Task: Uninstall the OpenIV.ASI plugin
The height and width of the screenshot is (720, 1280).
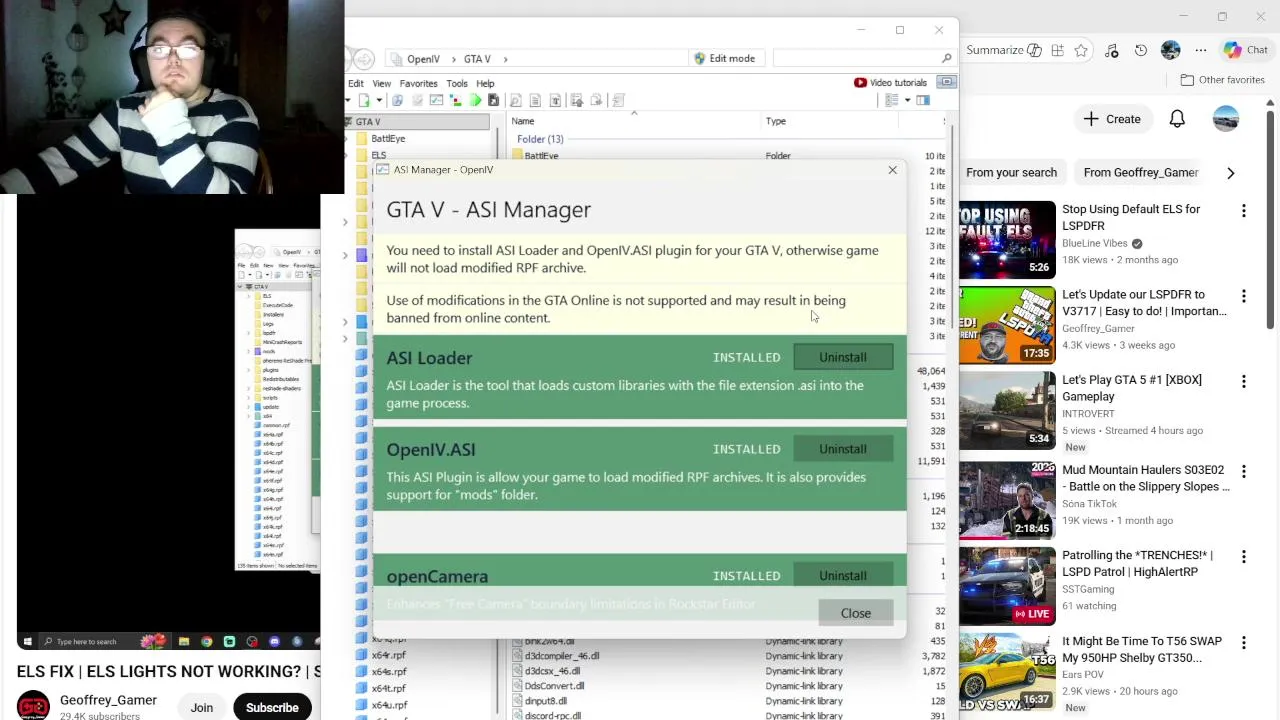Action: click(x=843, y=449)
